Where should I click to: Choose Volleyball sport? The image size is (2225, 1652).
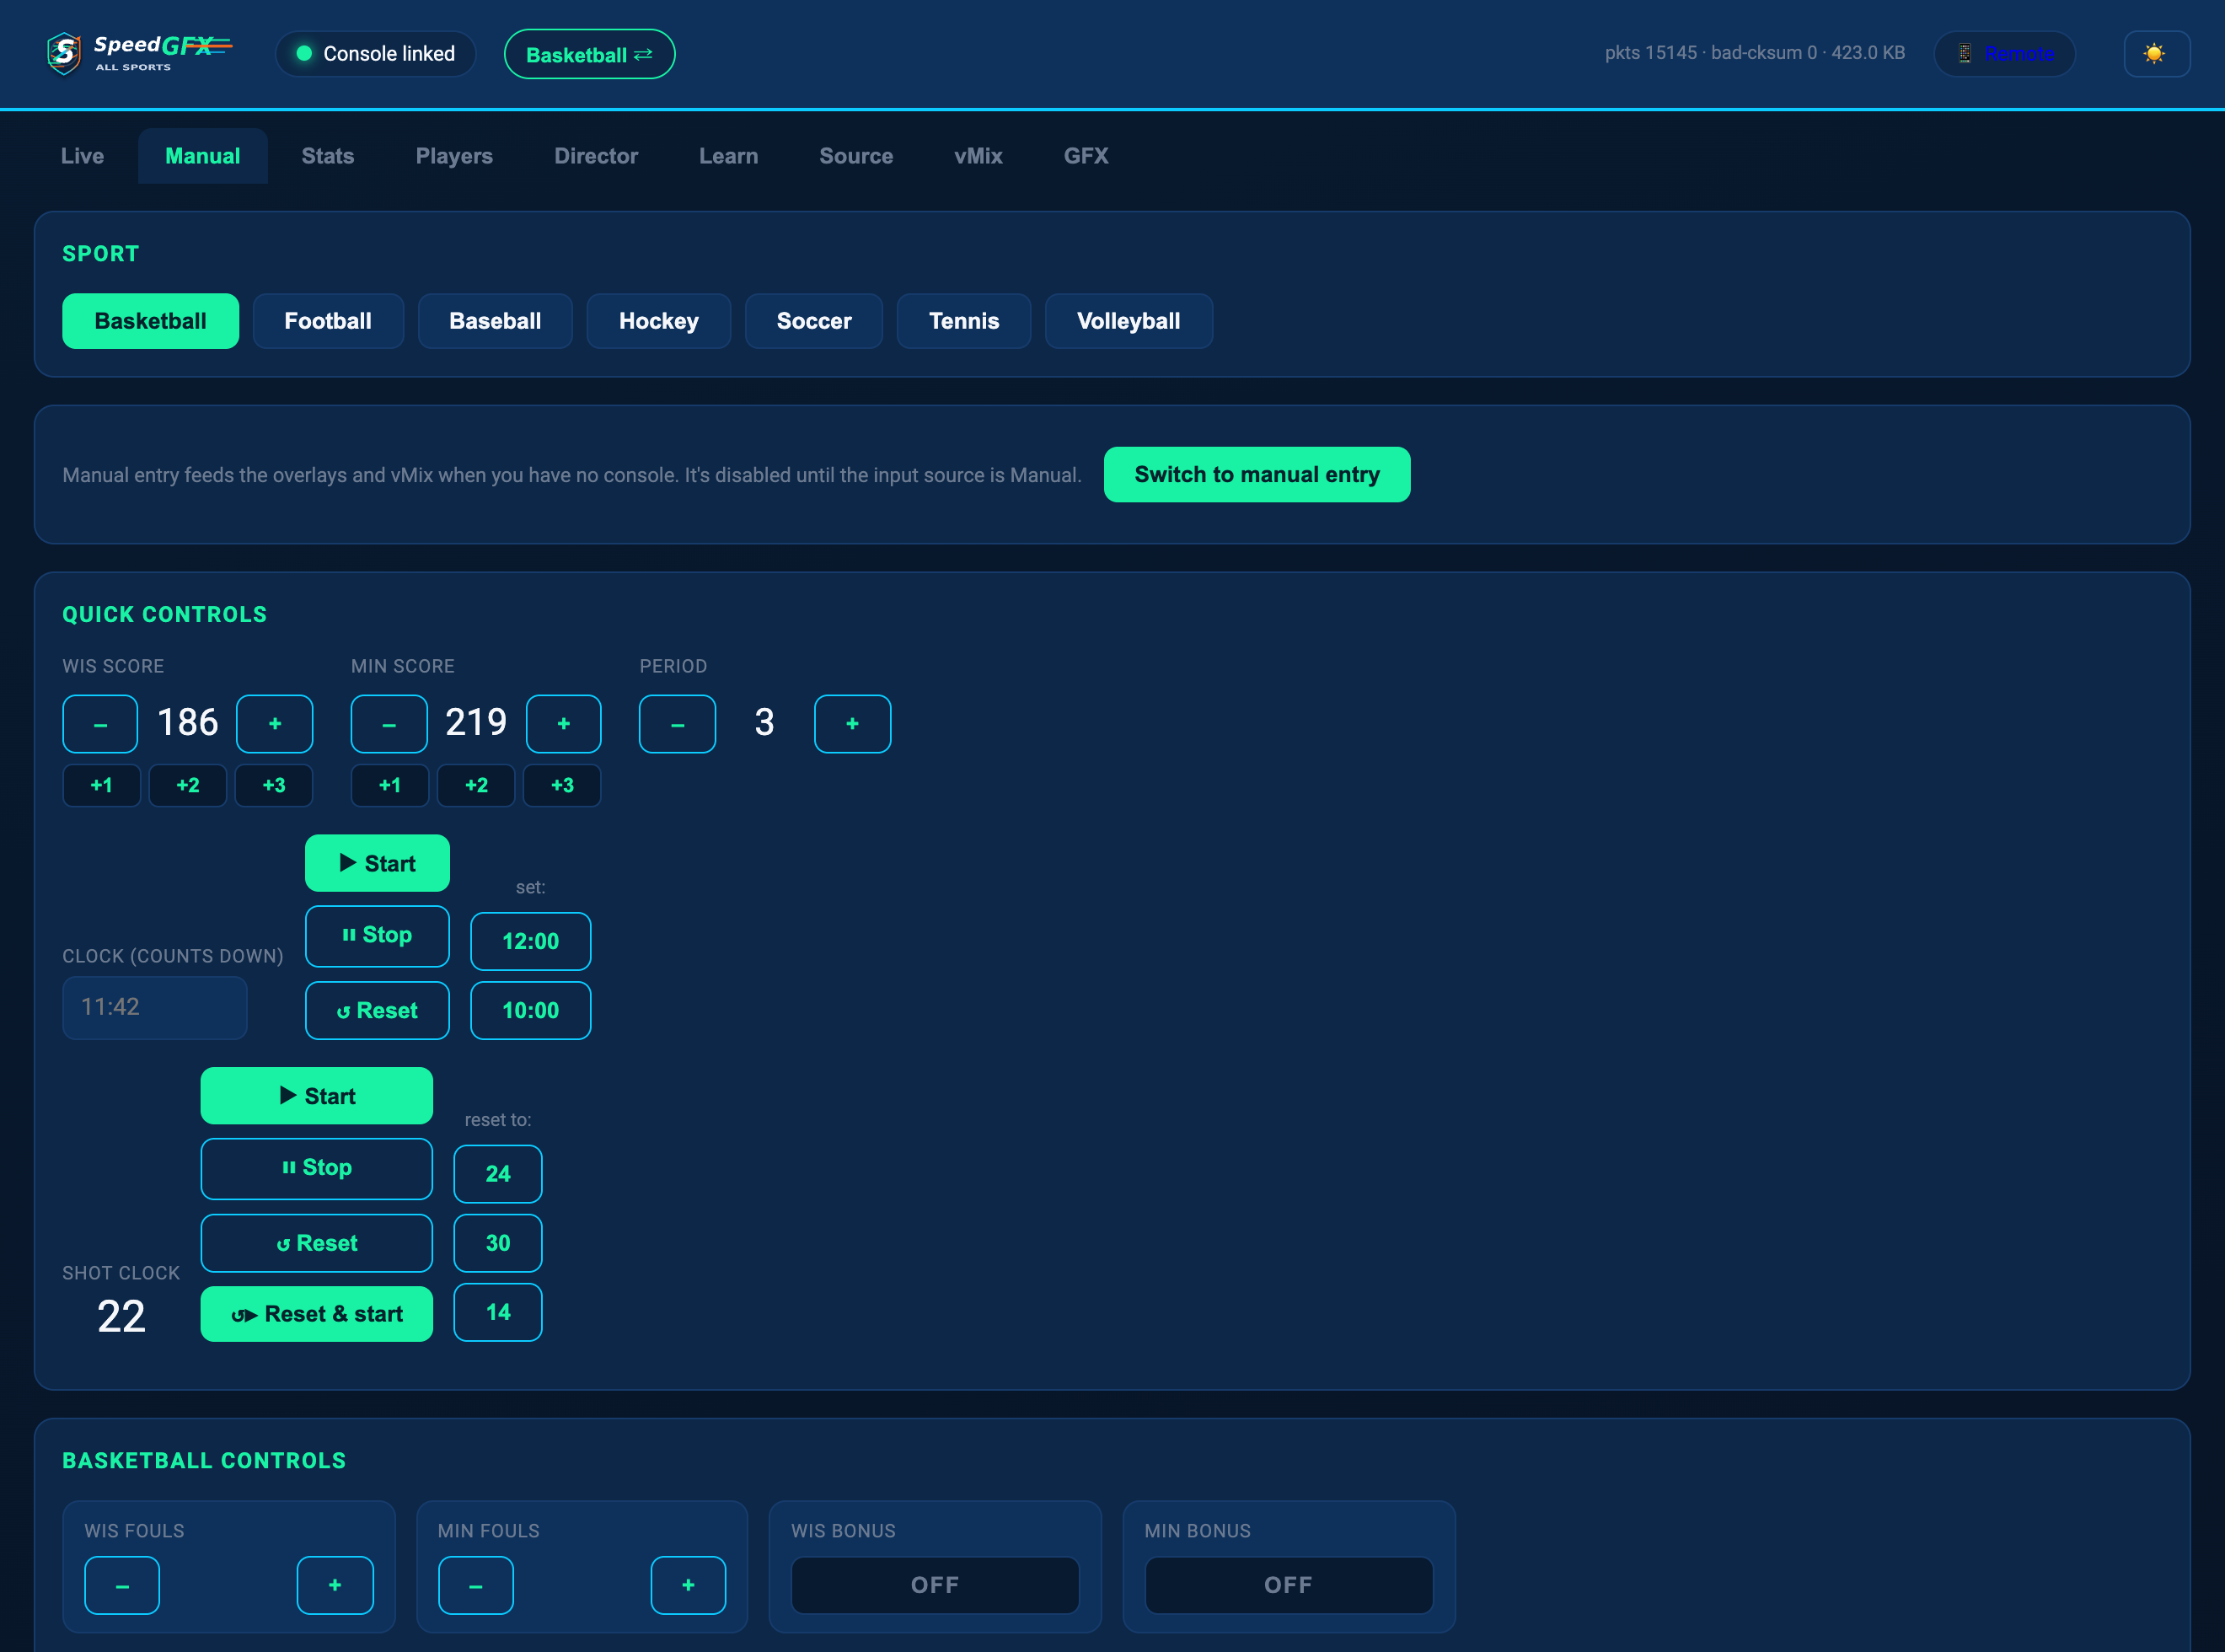(x=1129, y=321)
